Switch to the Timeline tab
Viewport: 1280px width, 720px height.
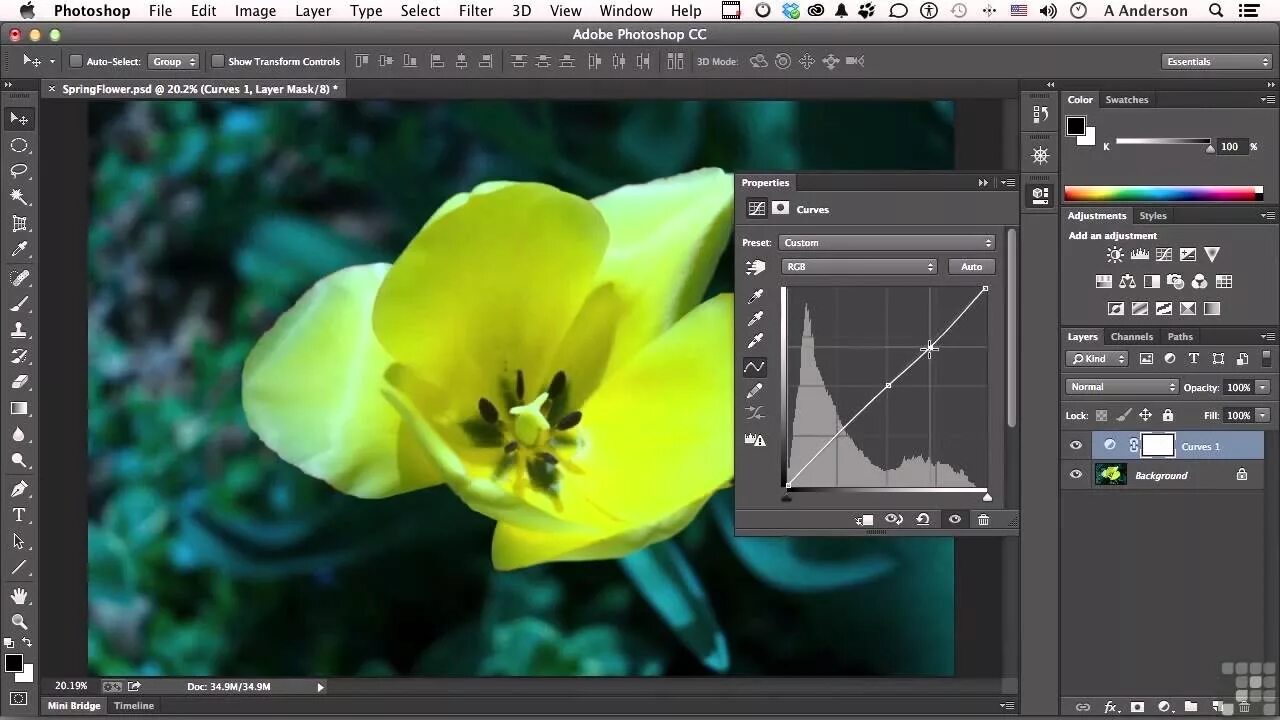click(x=134, y=706)
